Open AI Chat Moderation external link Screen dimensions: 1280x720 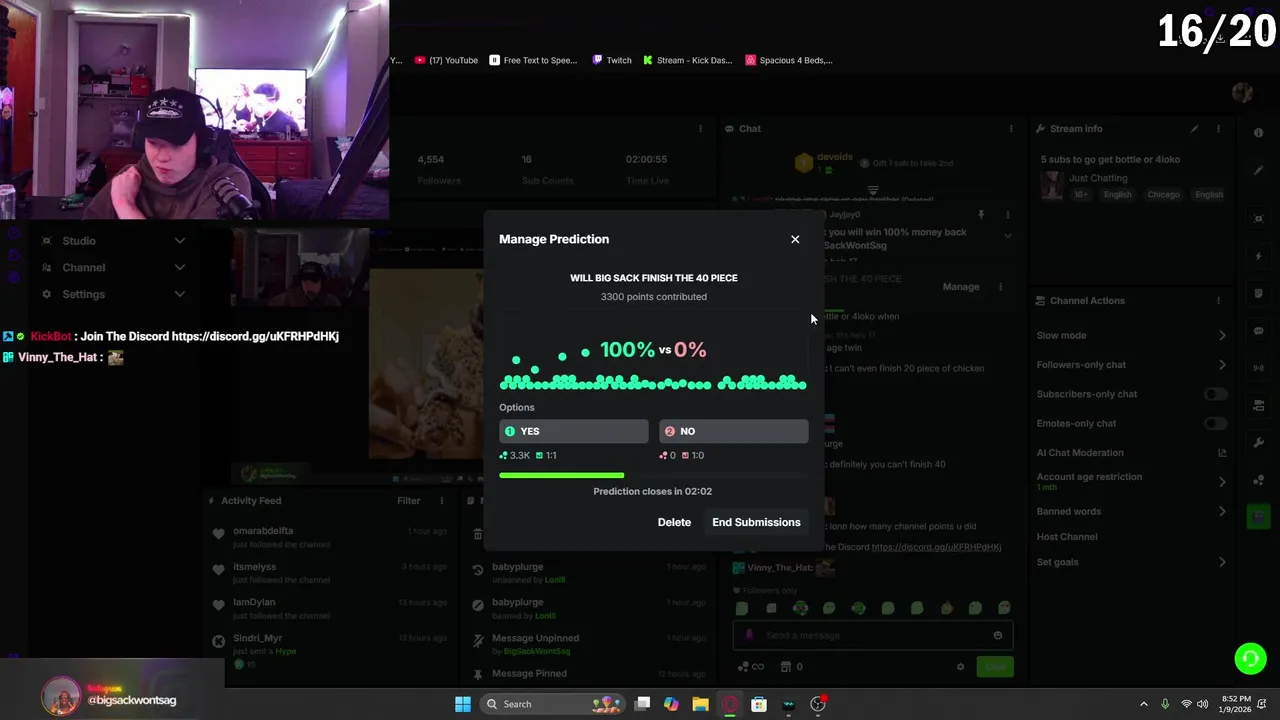(1222, 453)
